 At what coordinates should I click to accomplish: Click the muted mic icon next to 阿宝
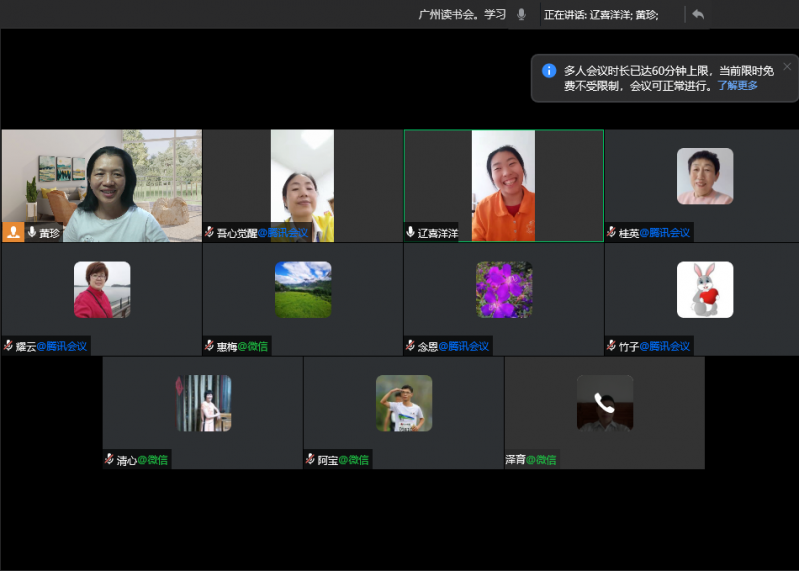click(x=310, y=460)
